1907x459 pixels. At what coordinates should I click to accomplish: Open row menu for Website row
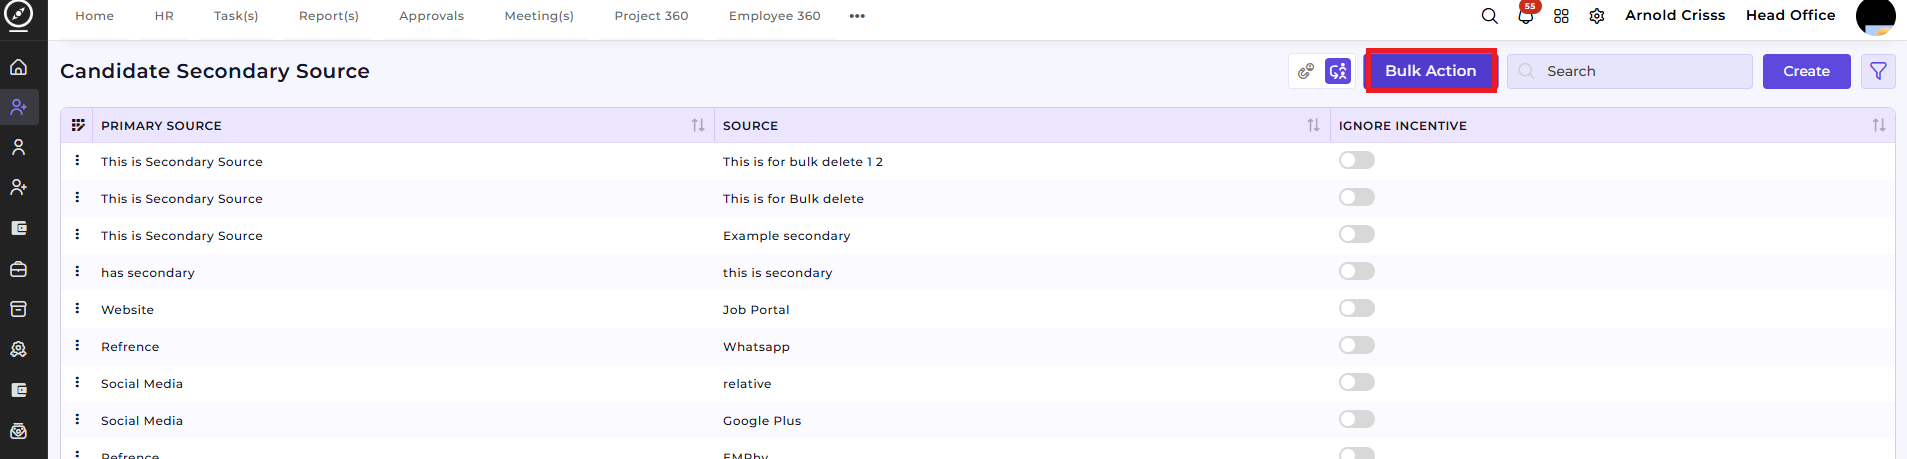77,308
